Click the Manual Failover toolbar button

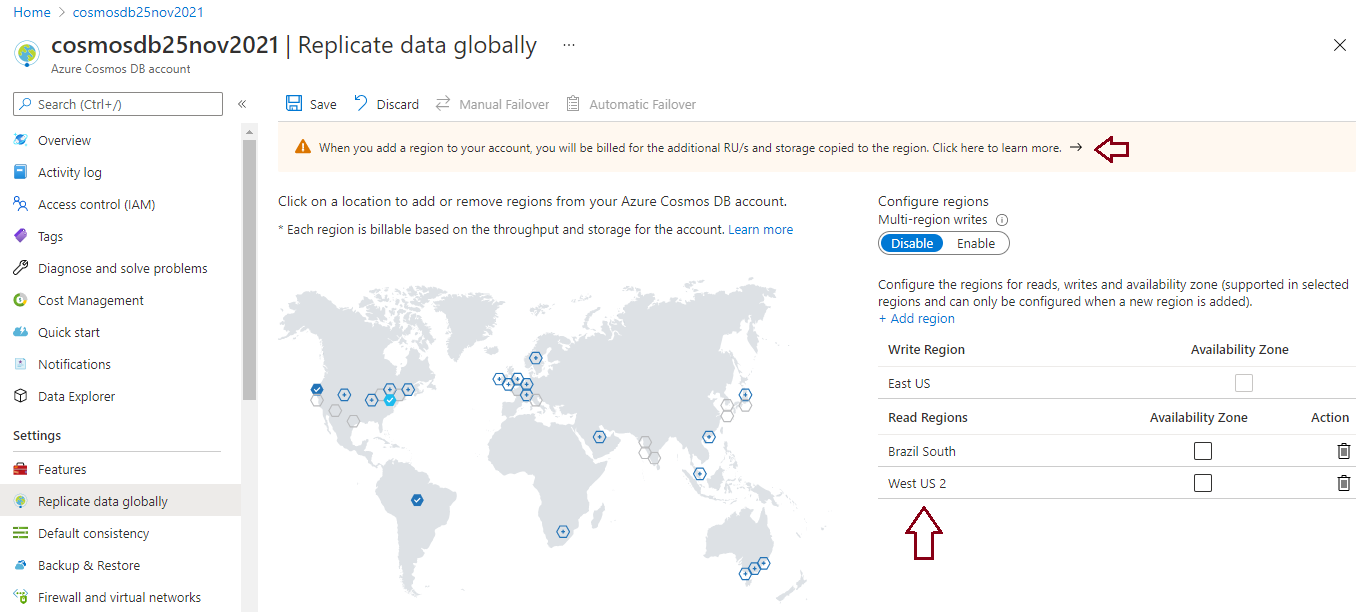tap(492, 104)
